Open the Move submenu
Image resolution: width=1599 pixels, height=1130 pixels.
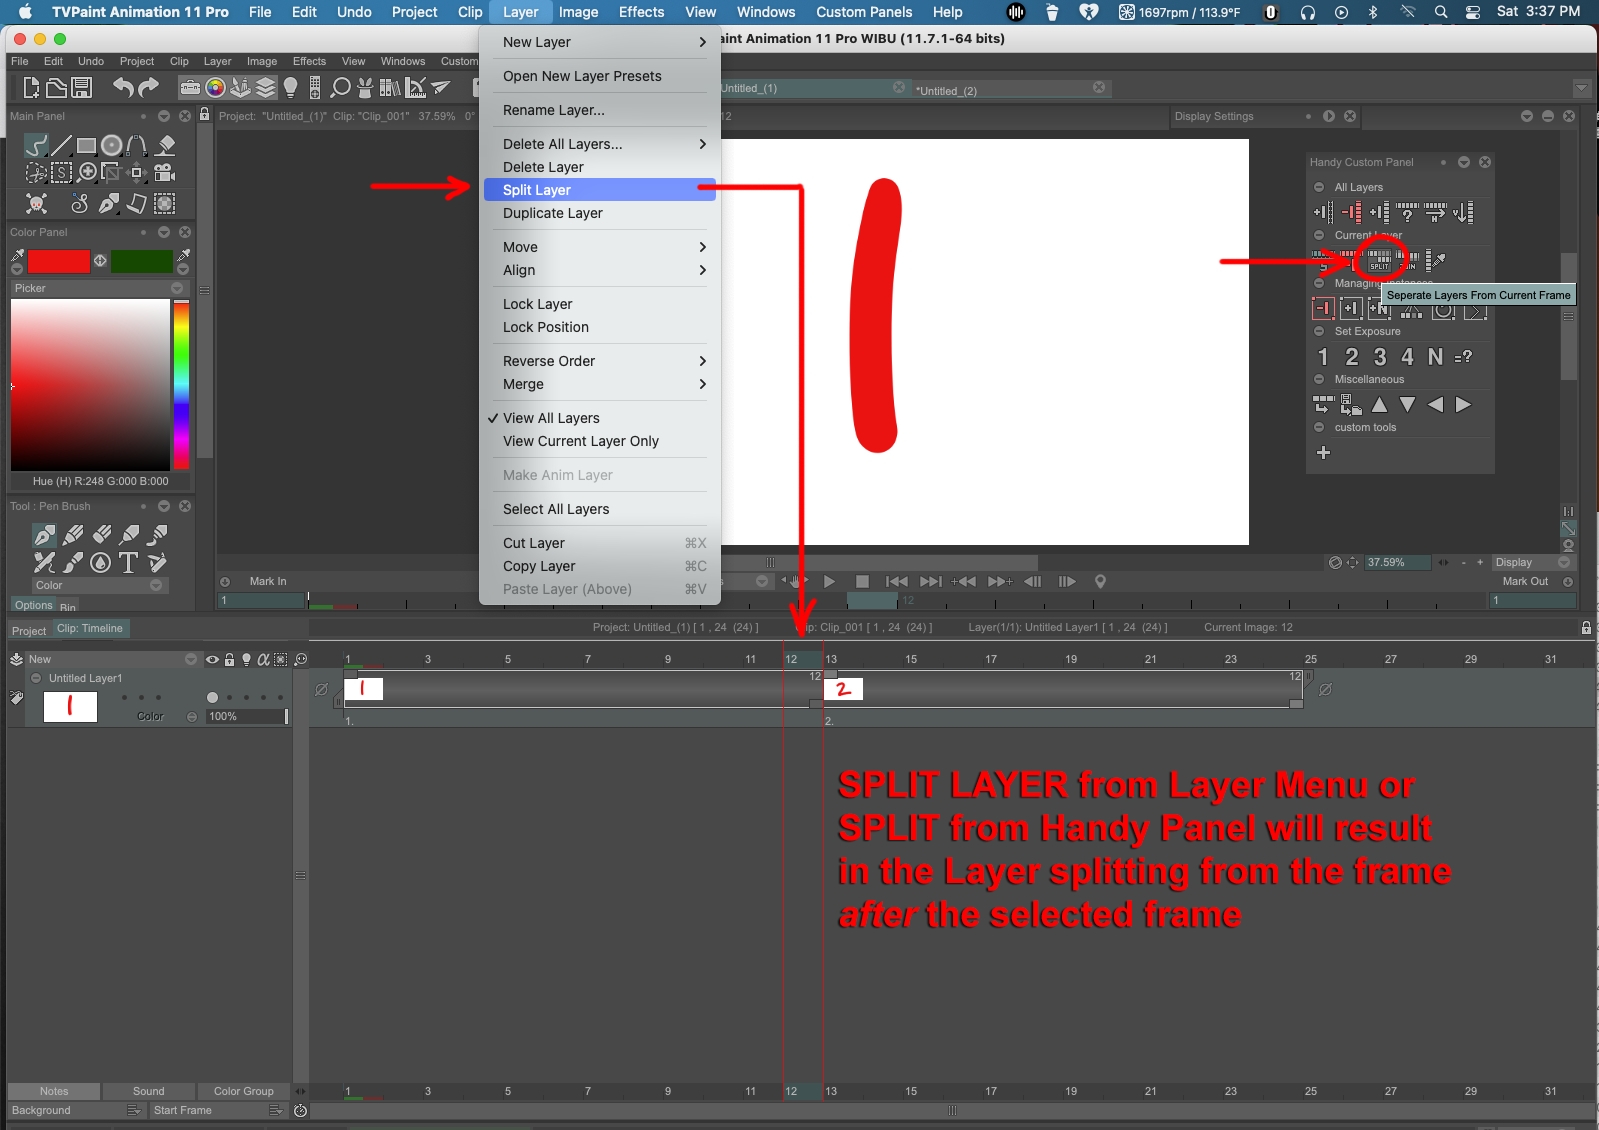tap(599, 247)
